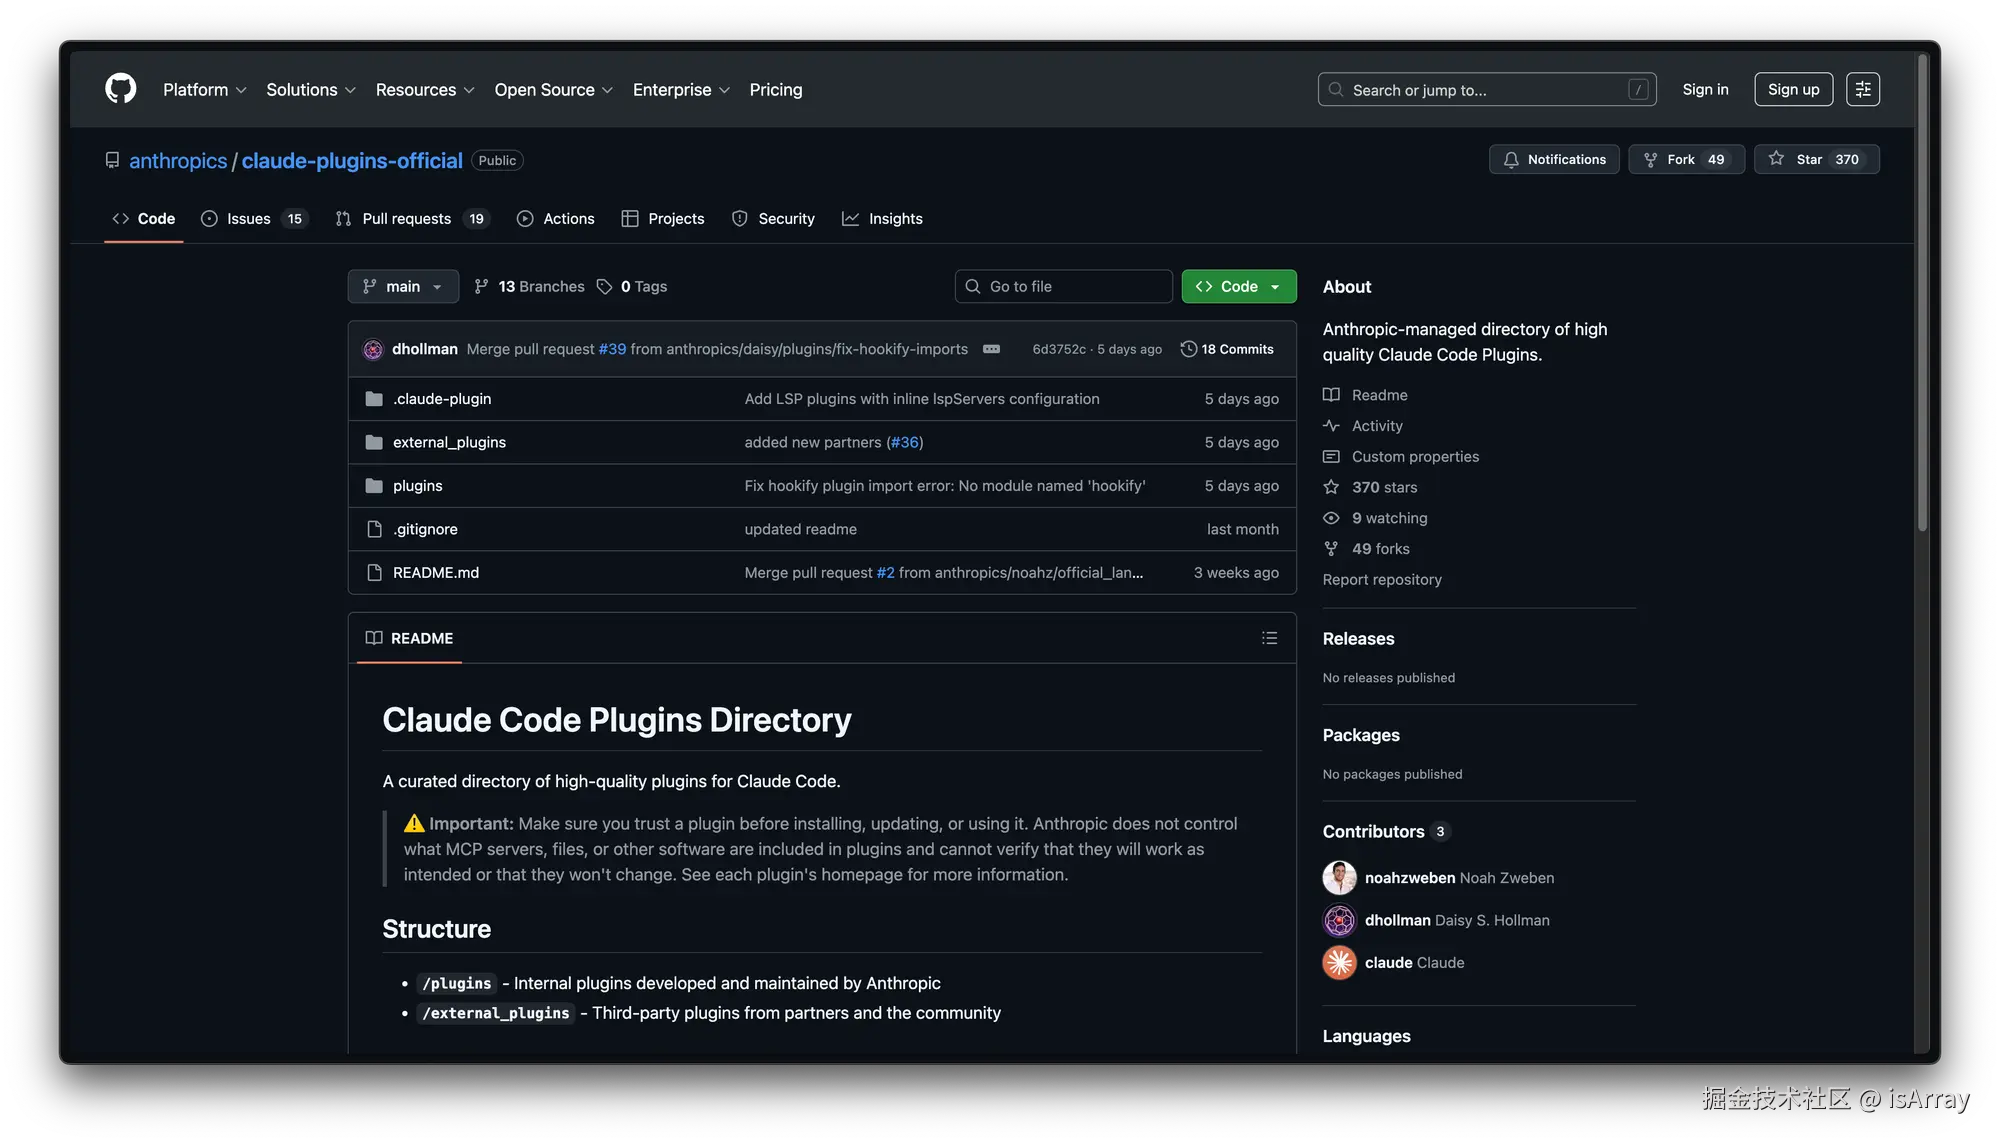Click the .claude-plugin folder icon
This screenshot has height=1143, width=2000.
(x=374, y=399)
